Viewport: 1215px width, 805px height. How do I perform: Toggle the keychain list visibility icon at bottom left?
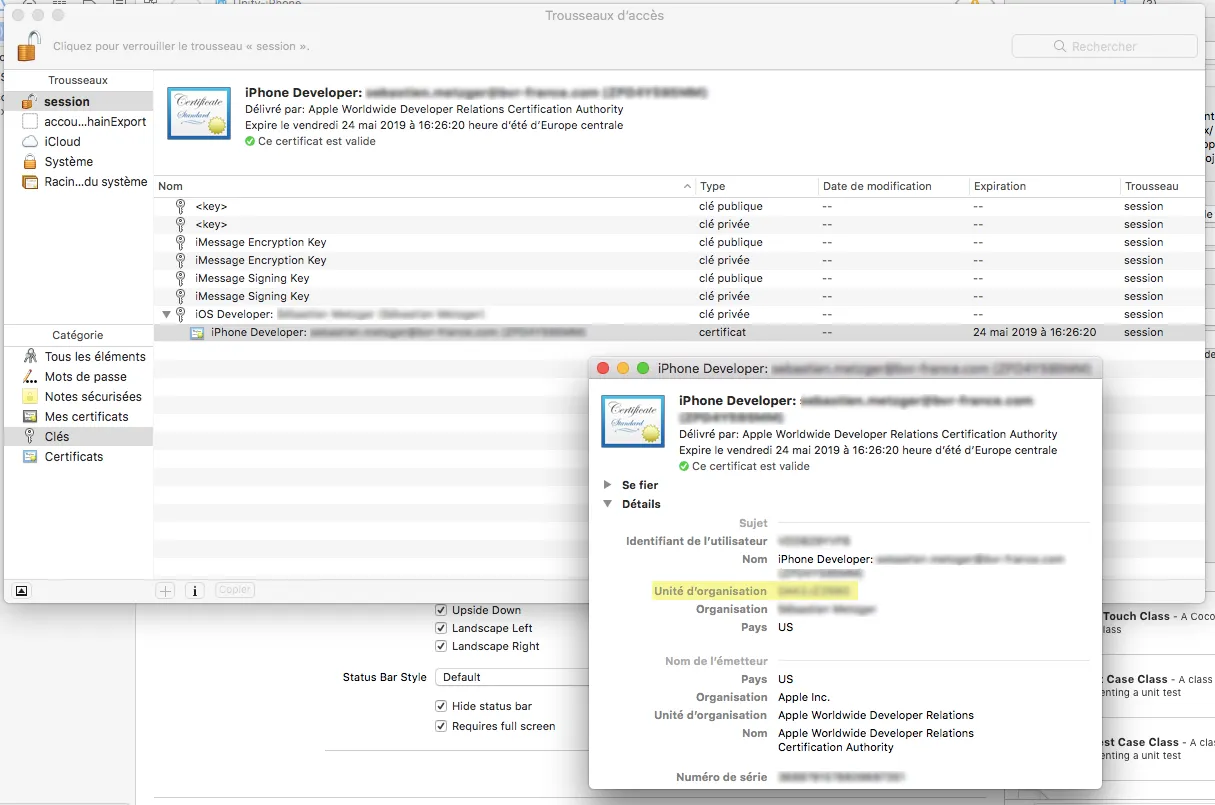(x=22, y=590)
